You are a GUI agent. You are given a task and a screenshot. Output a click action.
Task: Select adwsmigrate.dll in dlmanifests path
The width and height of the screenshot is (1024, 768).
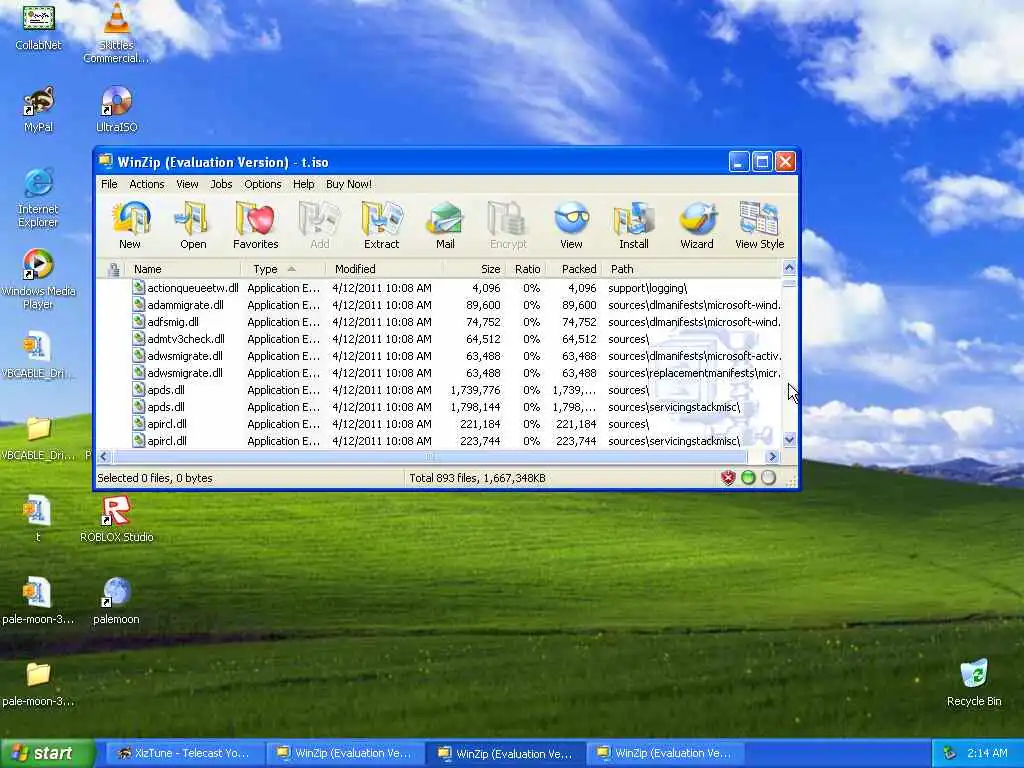[x=439, y=356]
